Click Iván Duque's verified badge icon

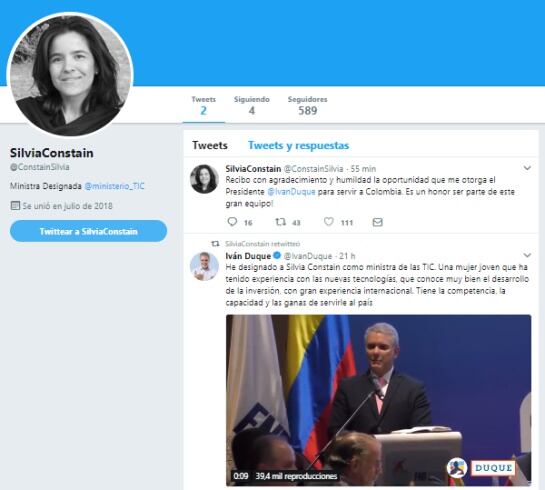tap(277, 256)
